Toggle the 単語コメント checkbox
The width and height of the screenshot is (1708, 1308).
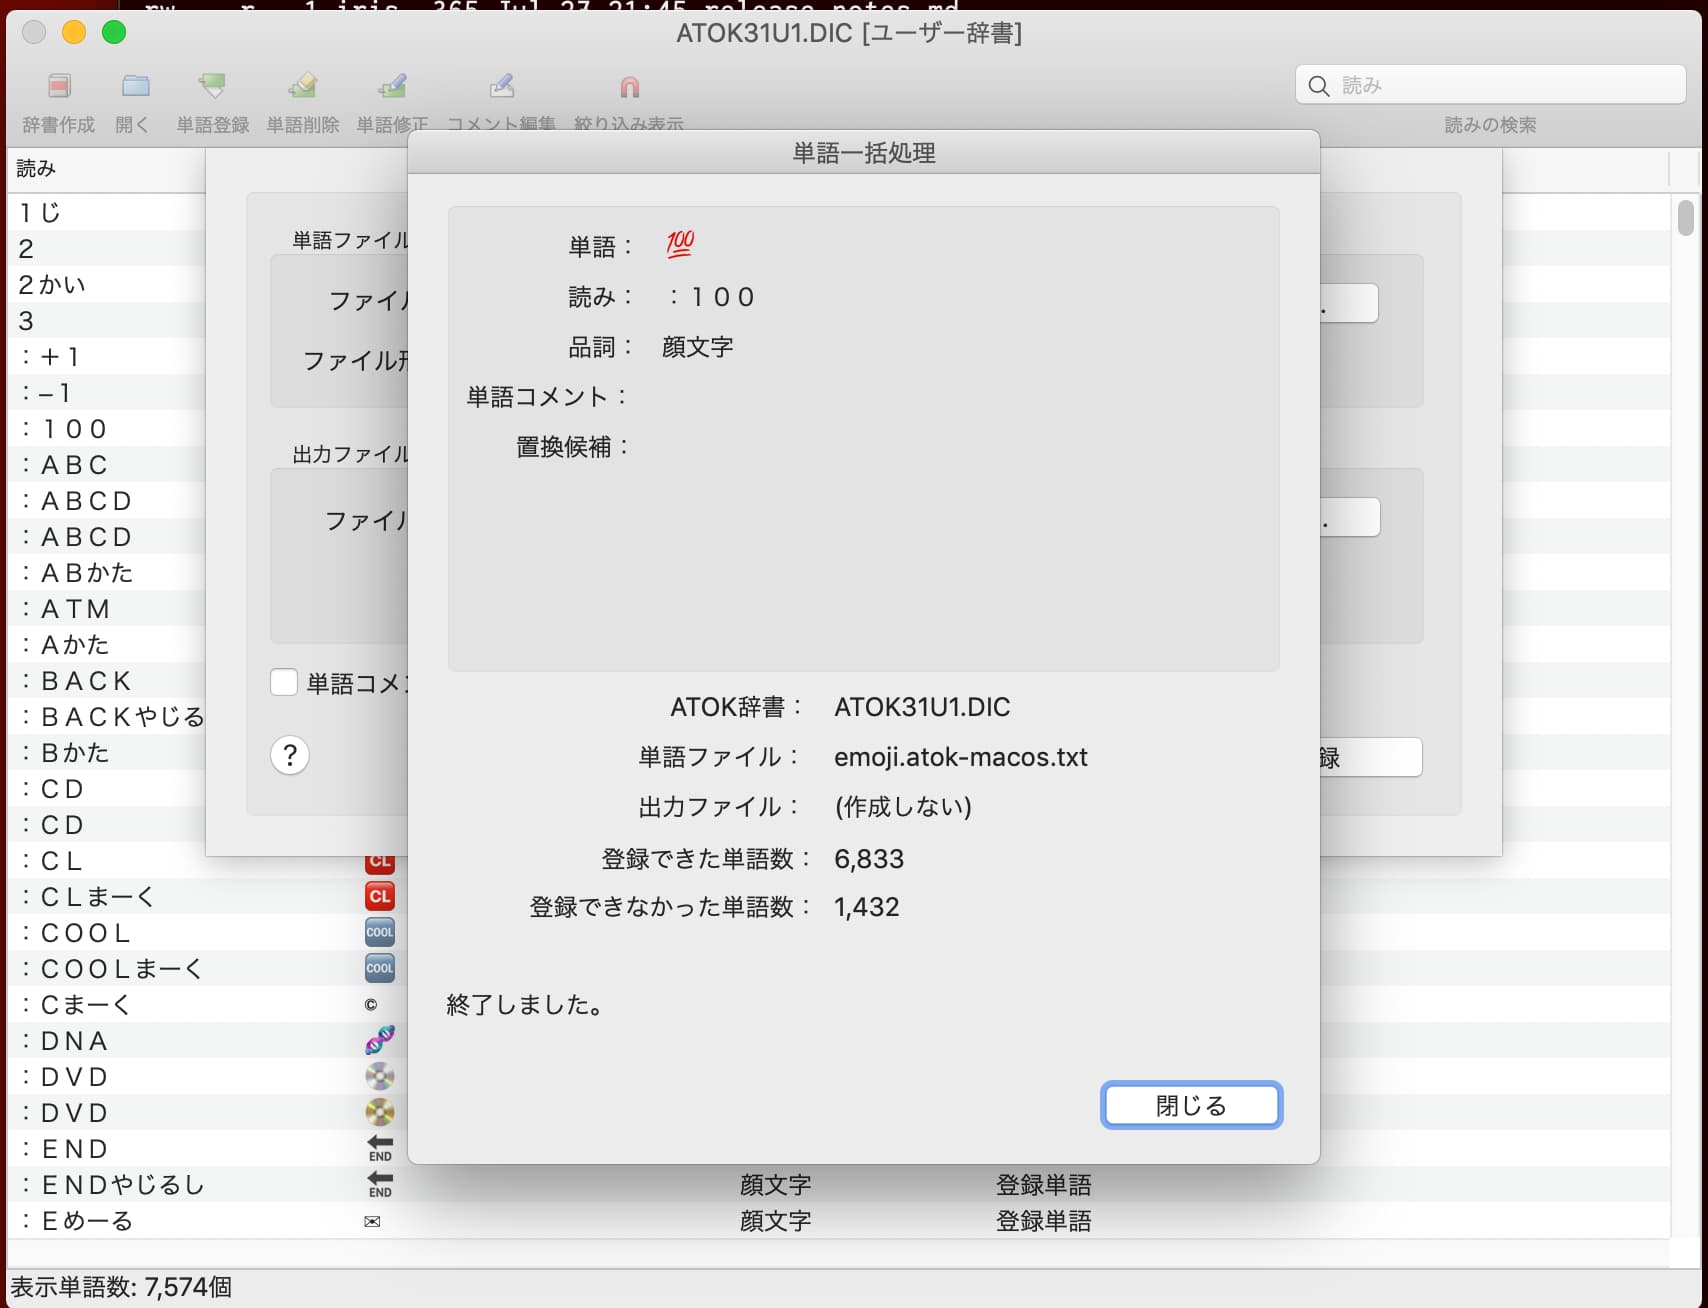click(284, 683)
